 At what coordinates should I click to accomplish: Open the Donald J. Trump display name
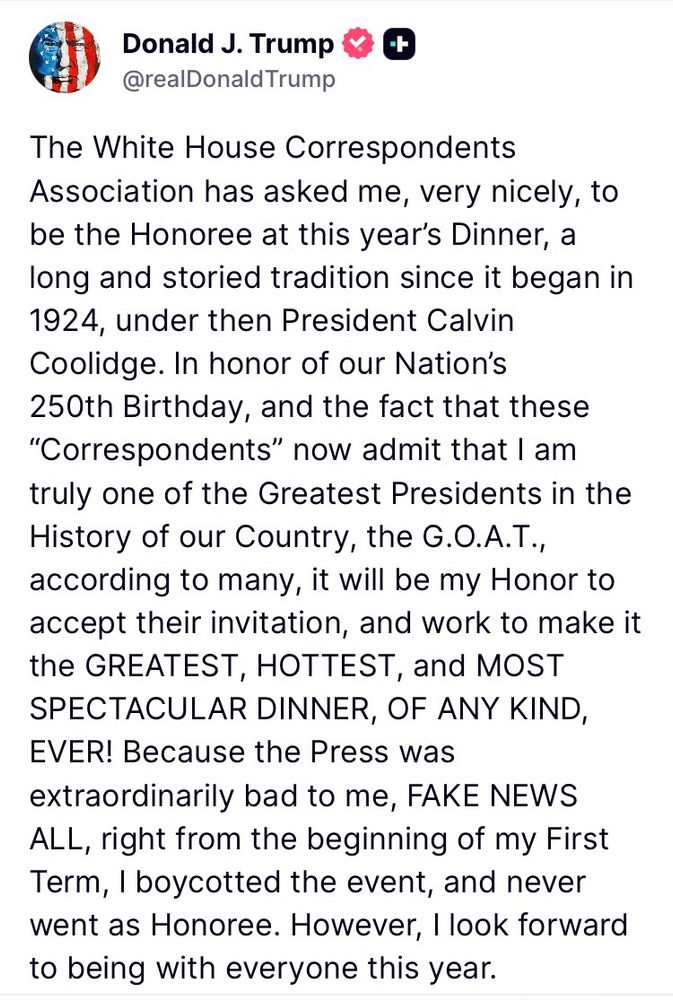228,44
